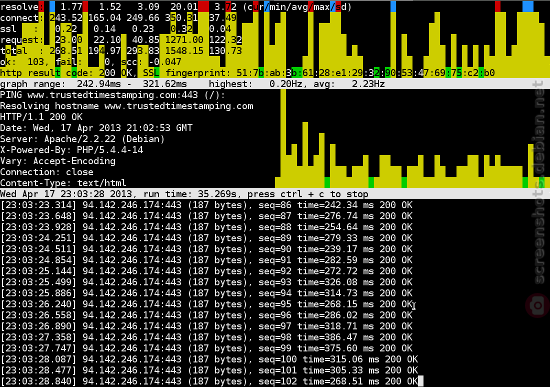Click the seq=86 ping result line

[207, 205]
